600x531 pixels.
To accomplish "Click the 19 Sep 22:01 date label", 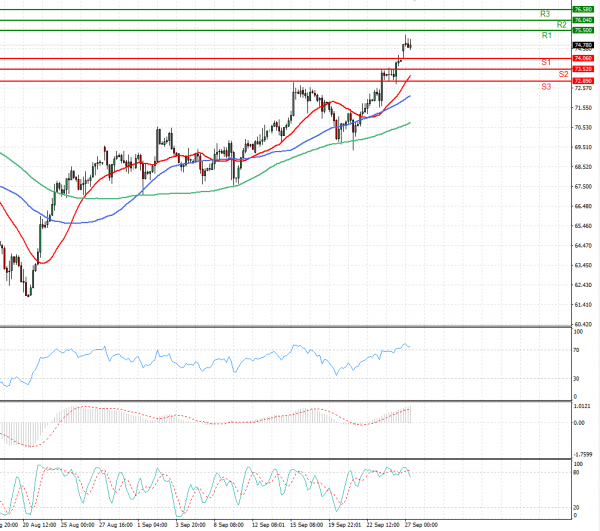I will (345, 525).
